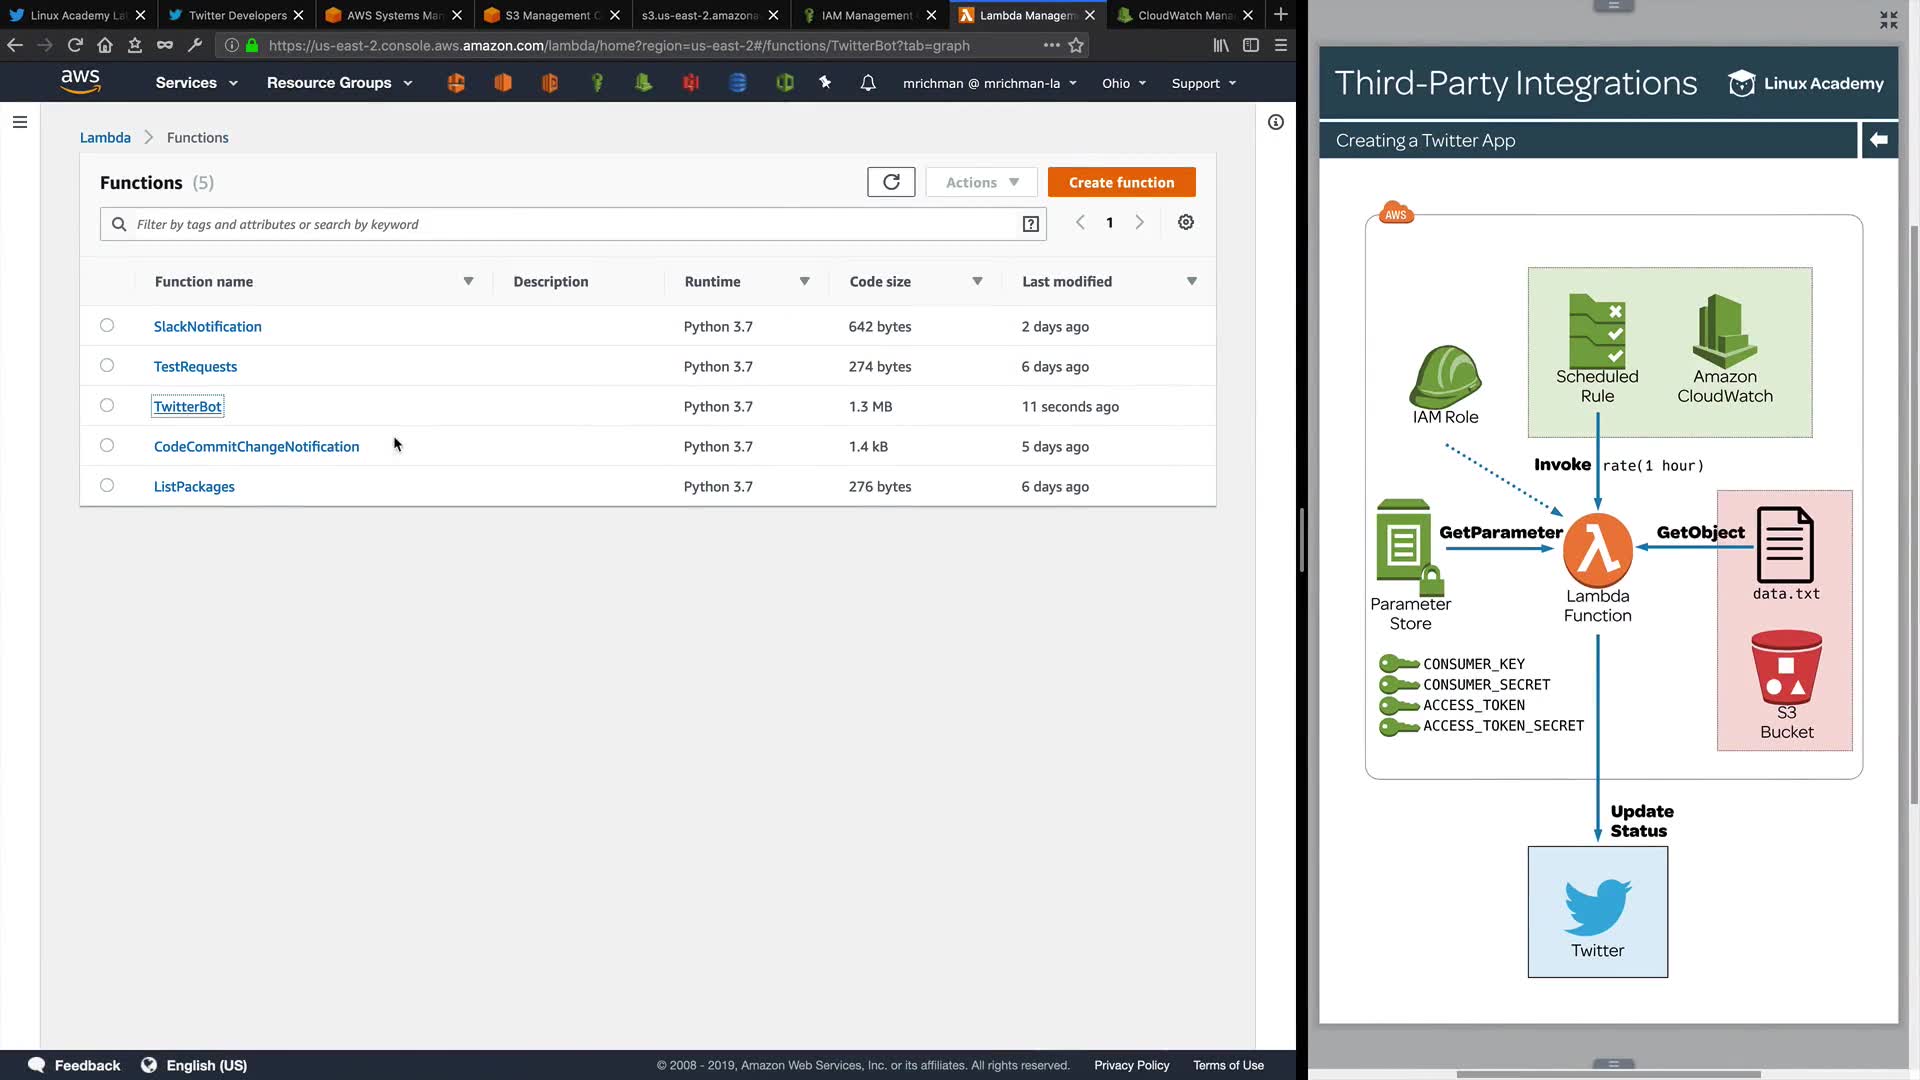Click the refresh functions list button
The width and height of the screenshot is (1920, 1080).
(890, 182)
